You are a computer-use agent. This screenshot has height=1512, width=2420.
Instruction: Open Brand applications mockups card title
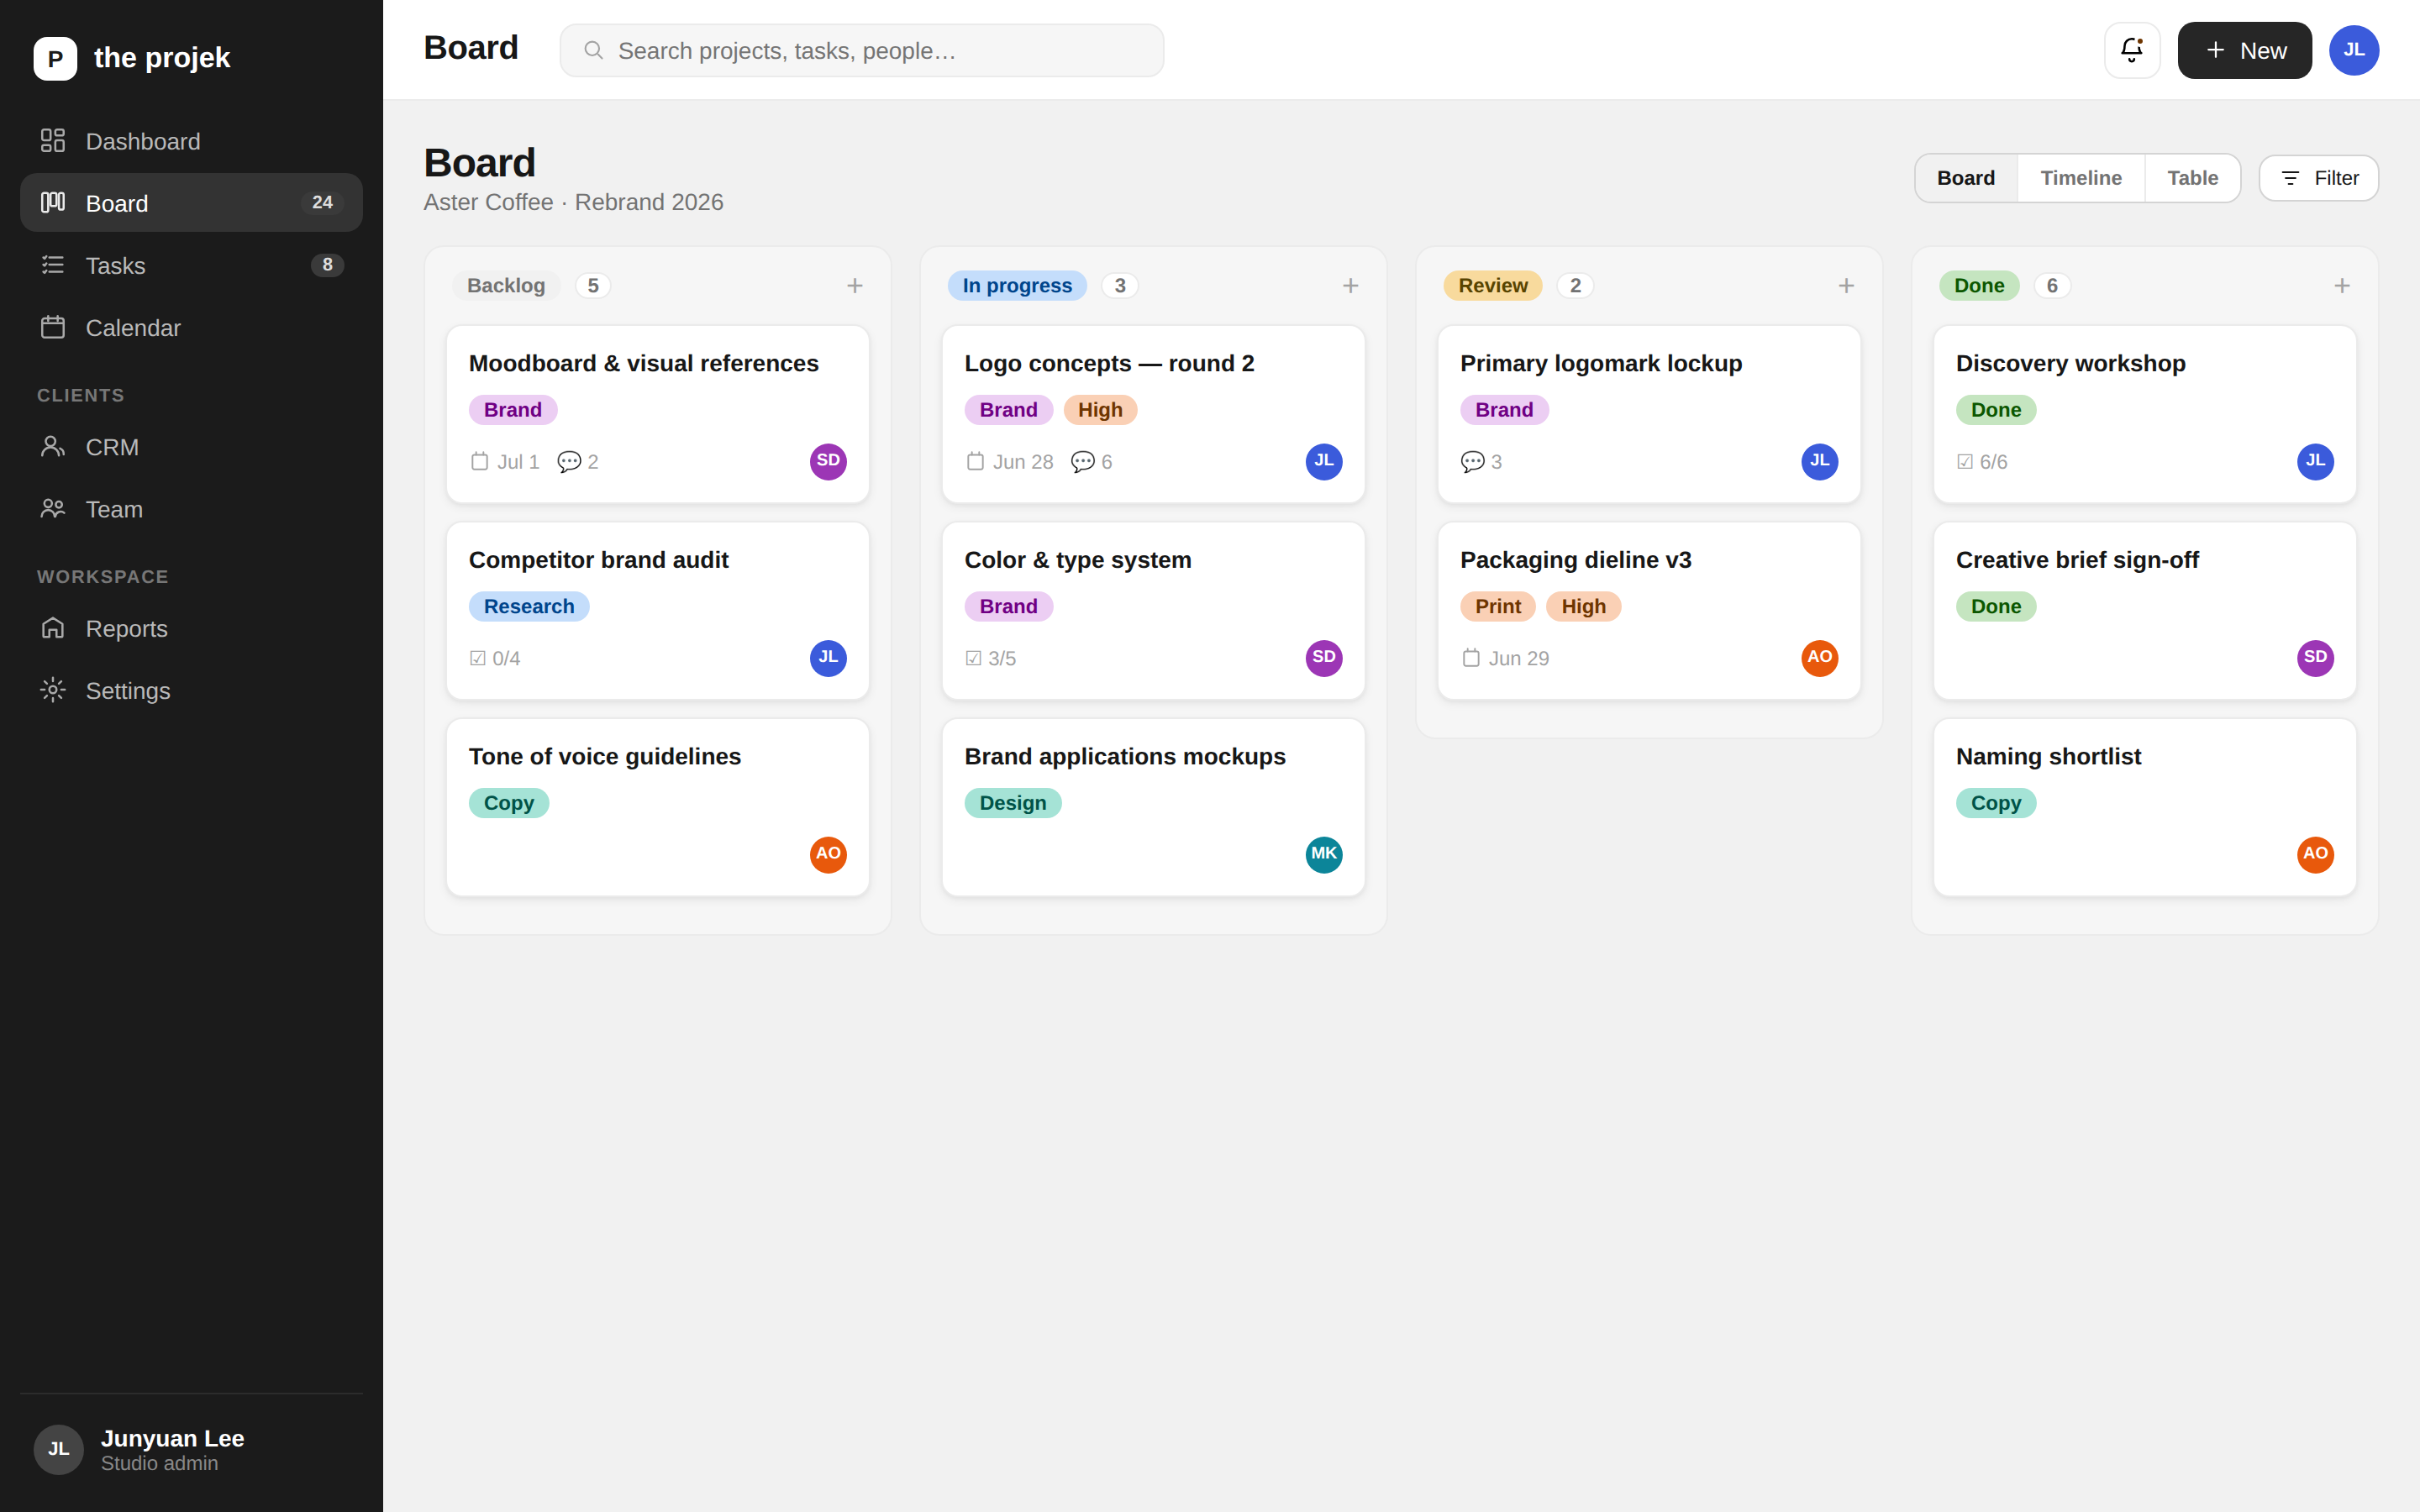pos(1125,756)
